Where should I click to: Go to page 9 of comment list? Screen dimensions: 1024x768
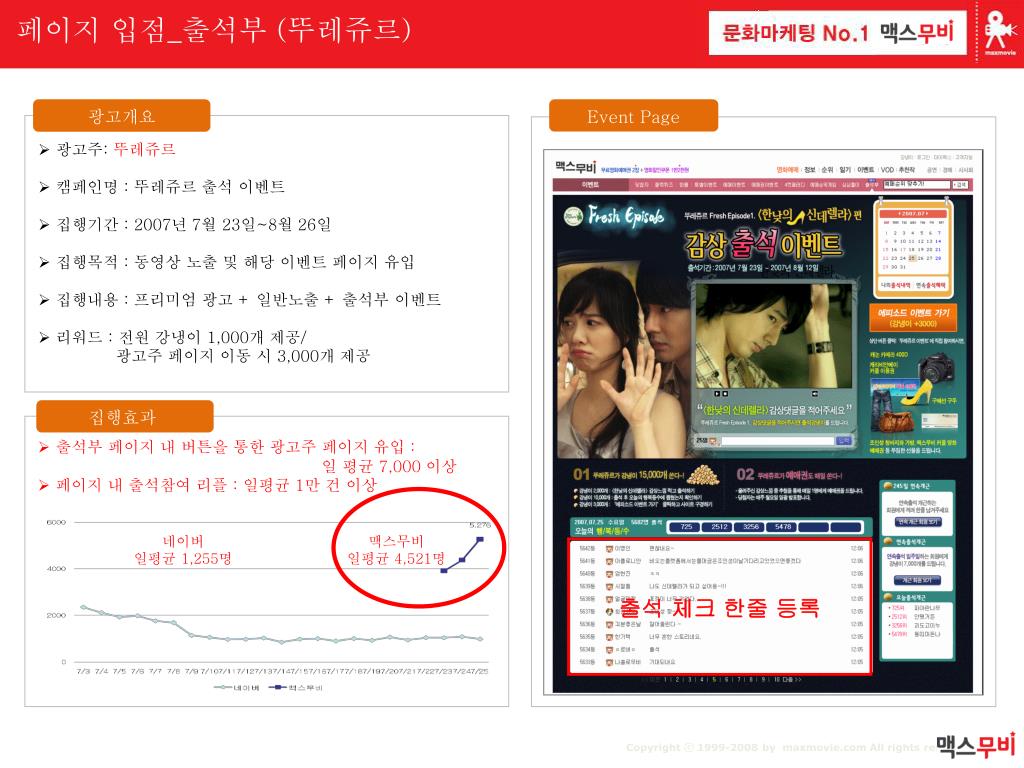(x=763, y=680)
